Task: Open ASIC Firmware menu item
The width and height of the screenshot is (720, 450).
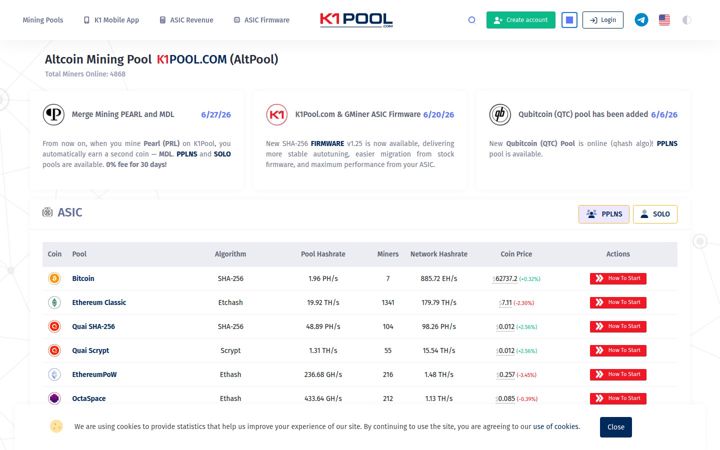Action: click(261, 20)
